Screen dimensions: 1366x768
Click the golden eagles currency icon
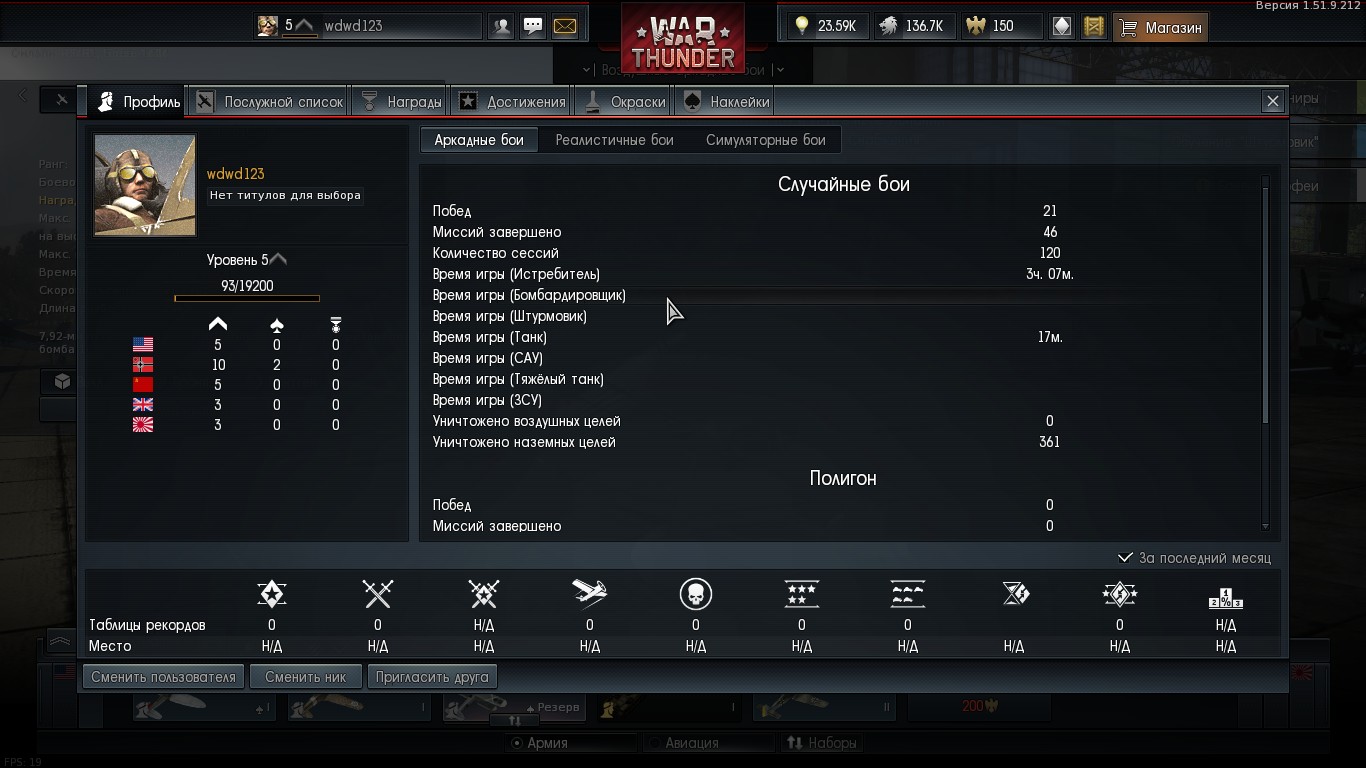[x=975, y=27]
